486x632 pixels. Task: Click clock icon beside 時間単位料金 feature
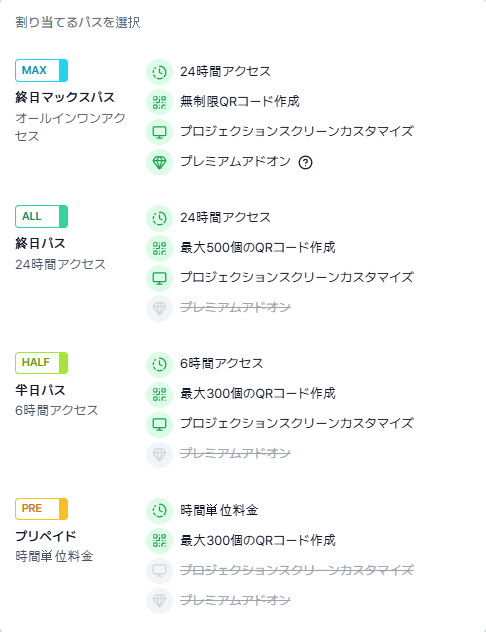coord(160,510)
